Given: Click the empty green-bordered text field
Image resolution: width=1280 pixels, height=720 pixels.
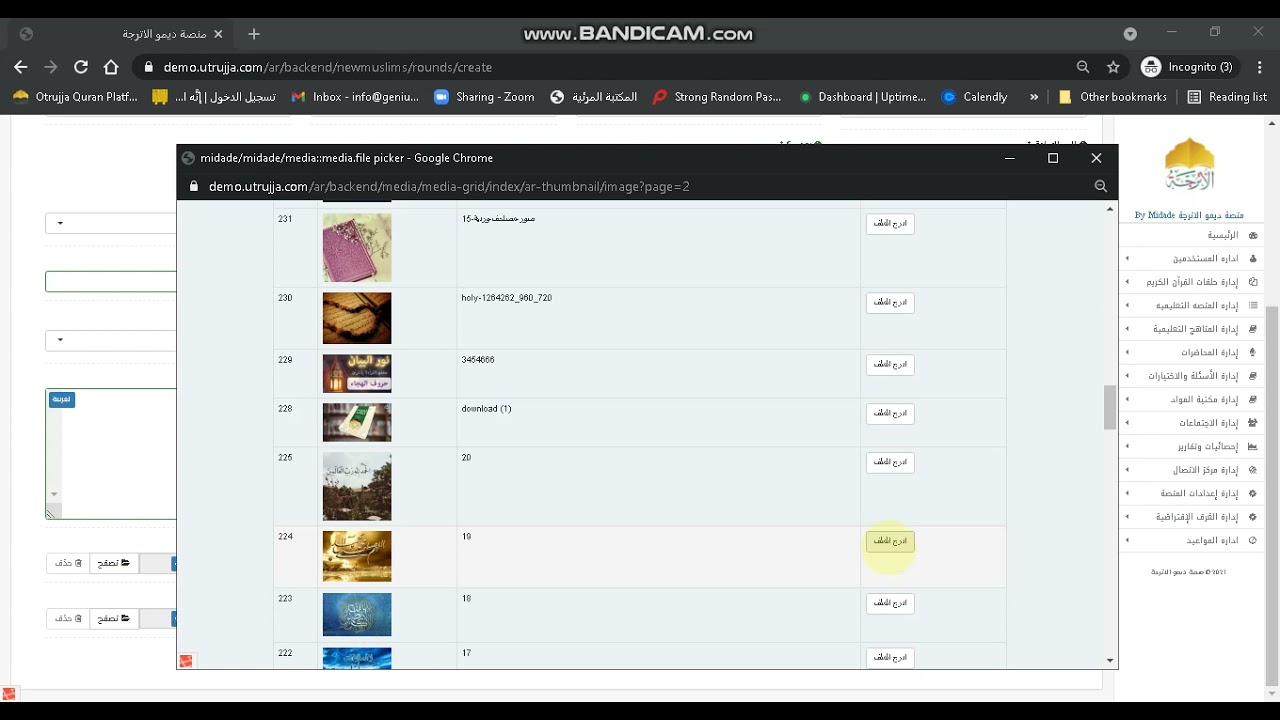Looking at the screenshot, I should tap(110, 282).
